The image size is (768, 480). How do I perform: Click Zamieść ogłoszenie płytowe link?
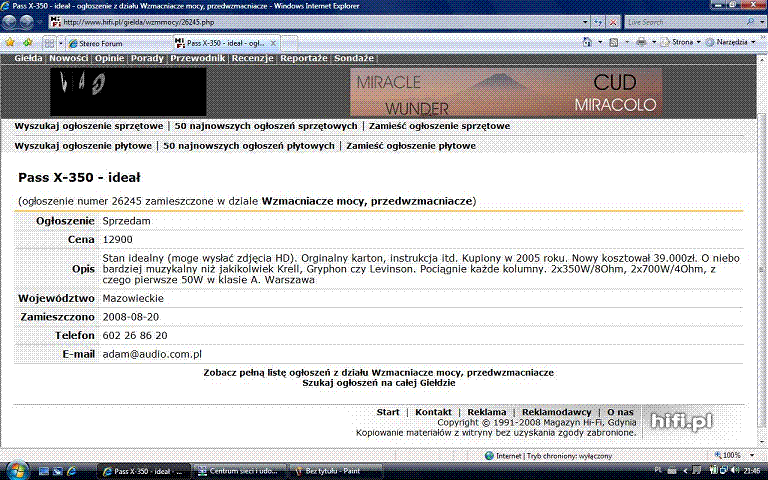click(x=411, y=146)
